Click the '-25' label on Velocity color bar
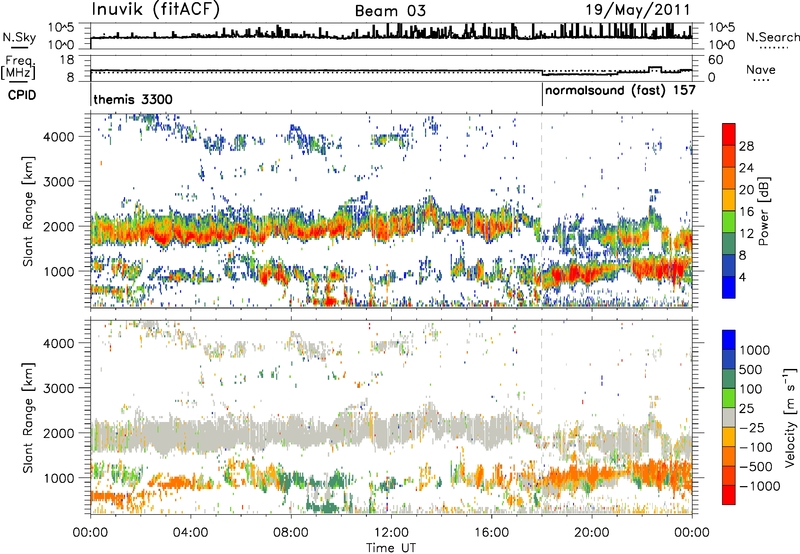 (x=753, y=427)
